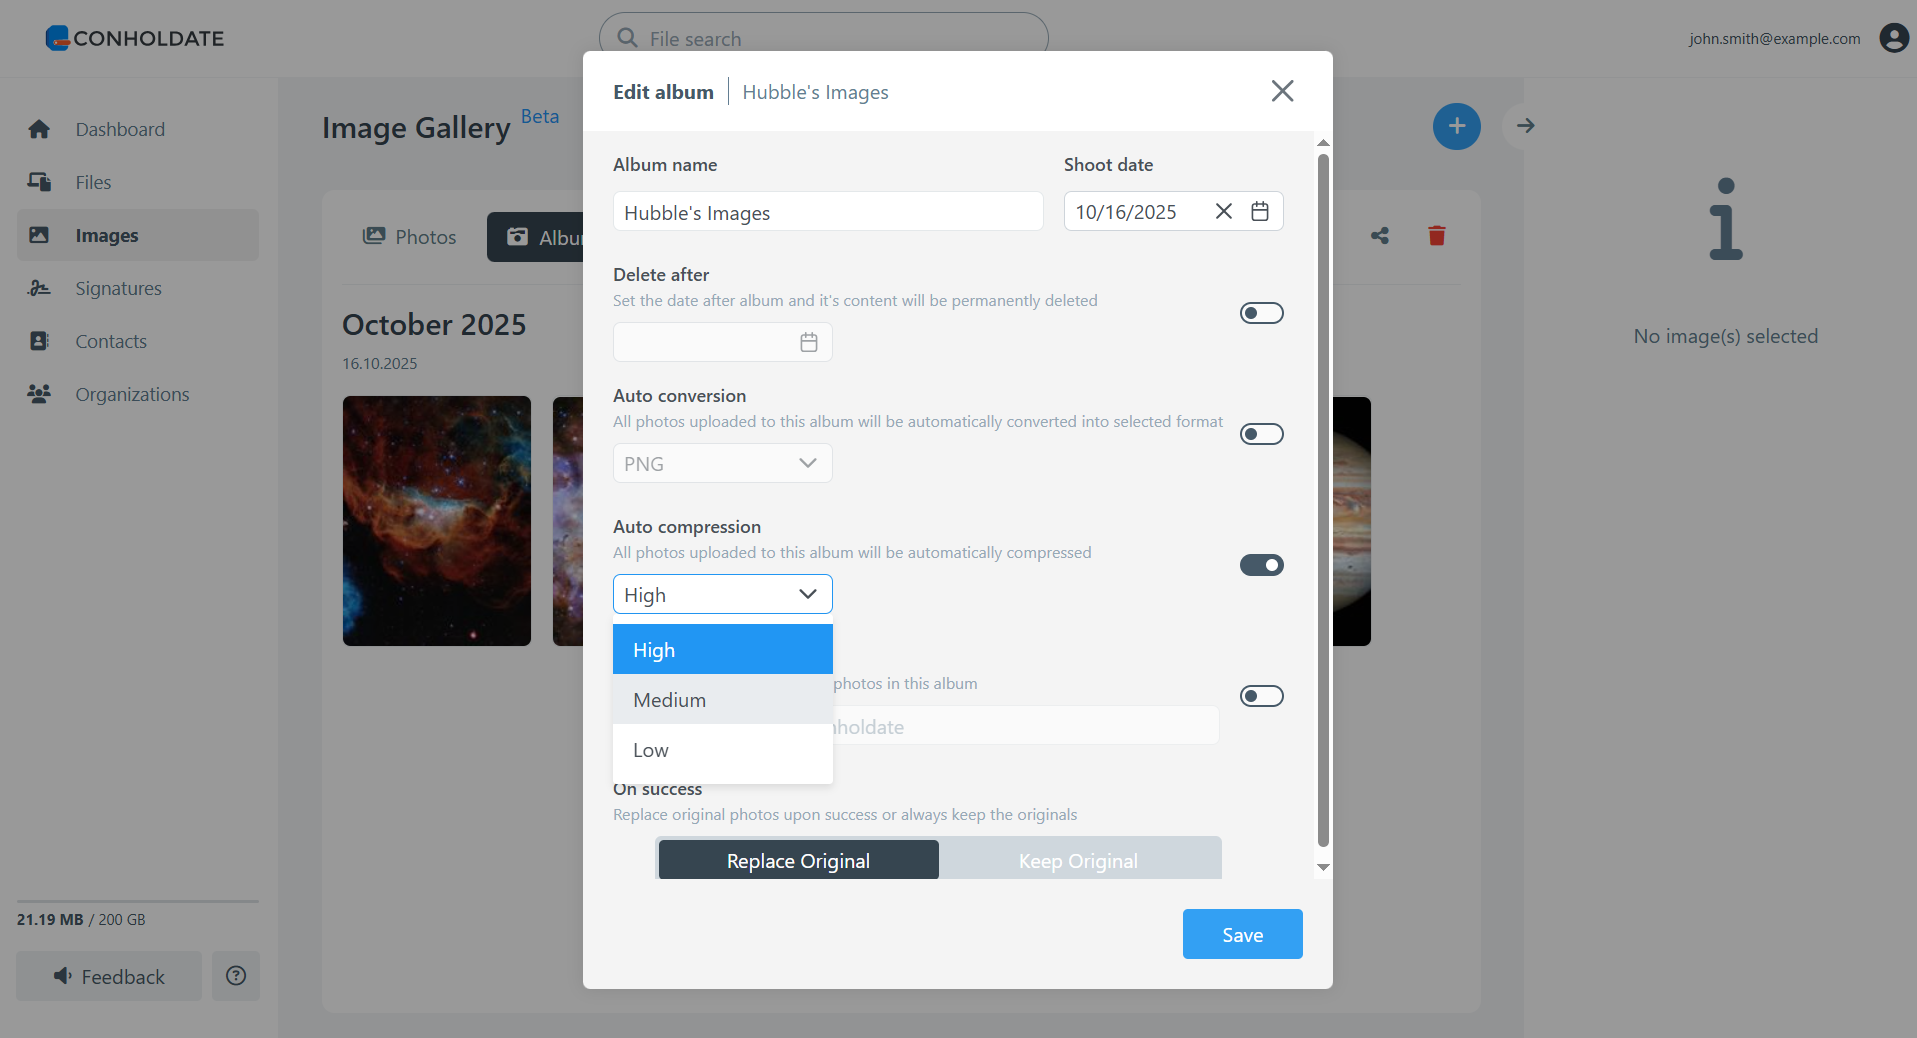Clear the Shoot date value
The width and height of the screenshot is (1917, 1038).
point(1223,211)
